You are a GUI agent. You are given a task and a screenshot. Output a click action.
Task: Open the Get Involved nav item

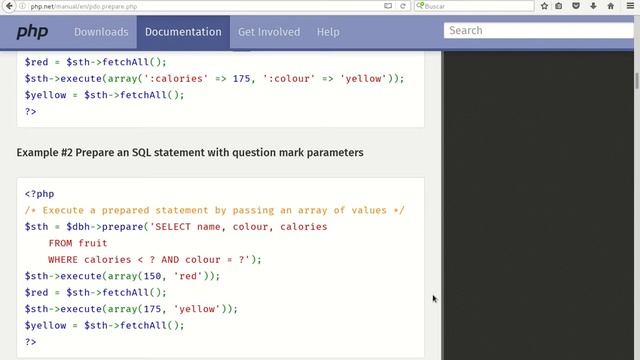click(269, 32)
